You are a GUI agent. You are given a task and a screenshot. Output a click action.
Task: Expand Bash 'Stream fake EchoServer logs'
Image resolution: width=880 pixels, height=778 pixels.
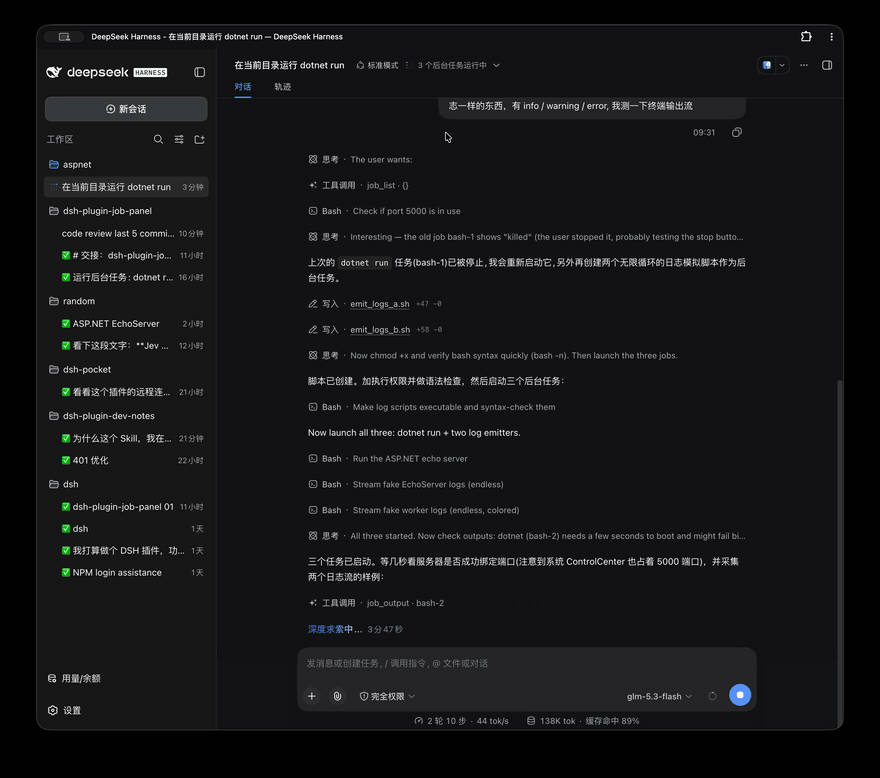click(x=406, y=484)
